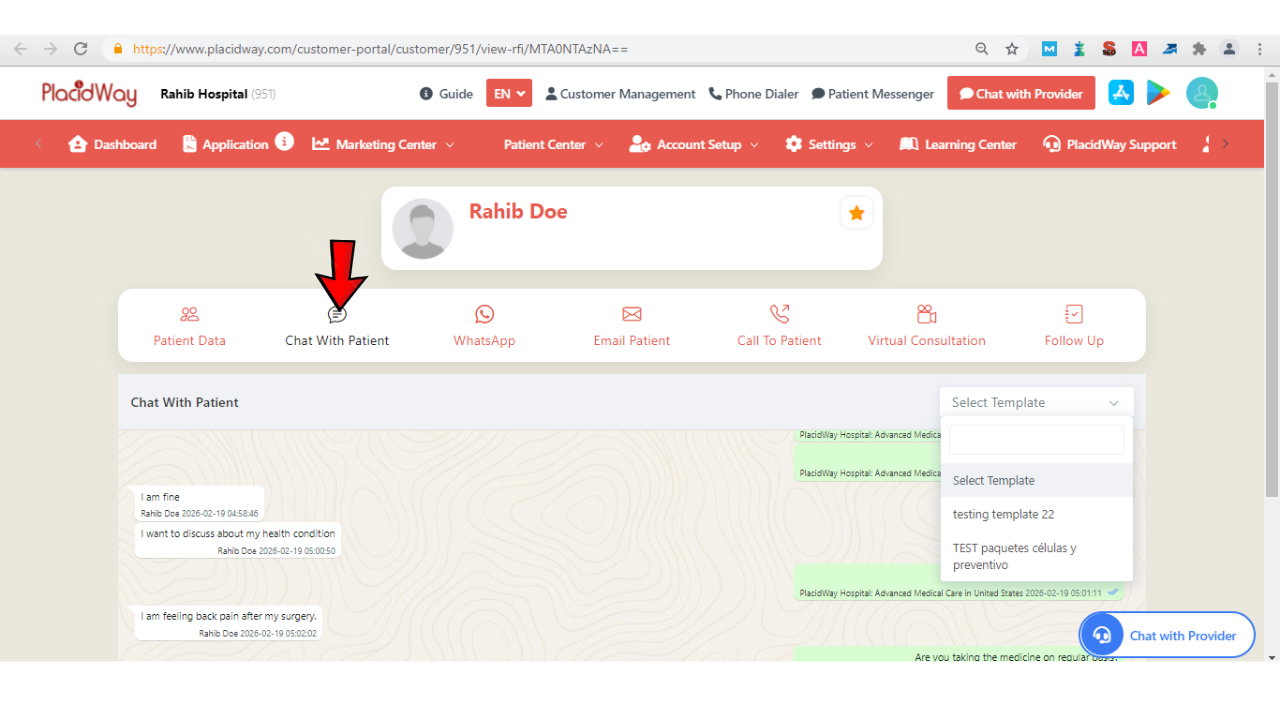Open the Email Patient envelope icon
Screen dimensions: 1280x720
coord(631,314)
